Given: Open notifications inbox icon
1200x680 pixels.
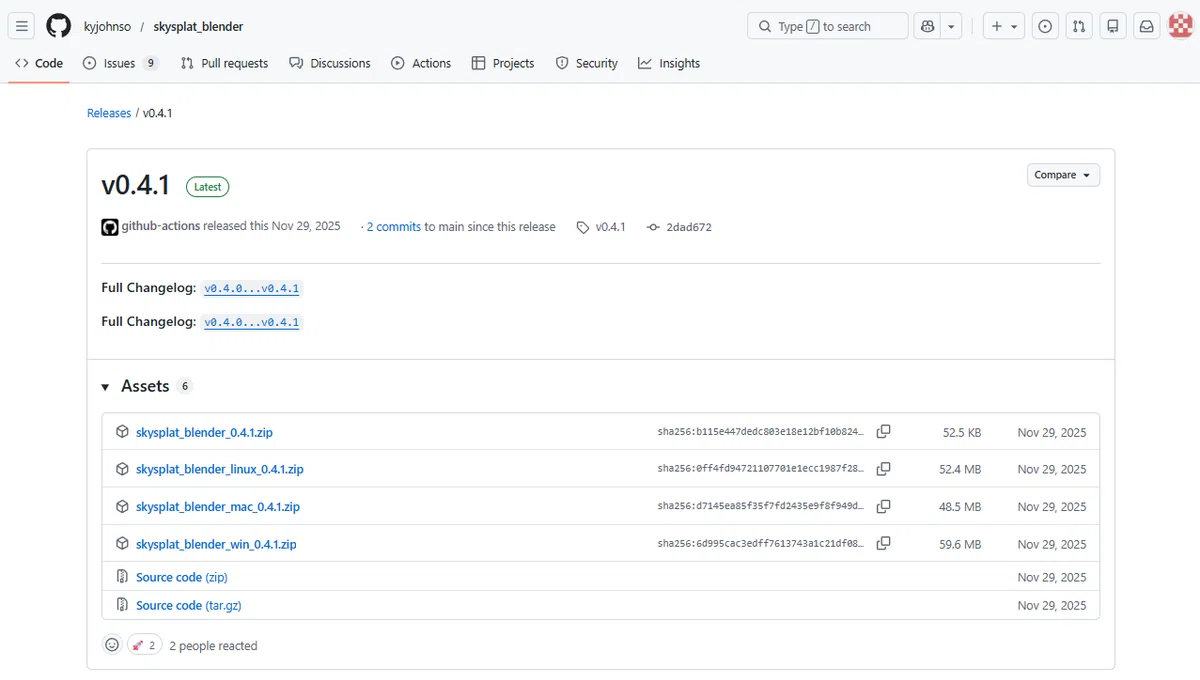Looking at the screenshot, I should [x=1147, y=26].
